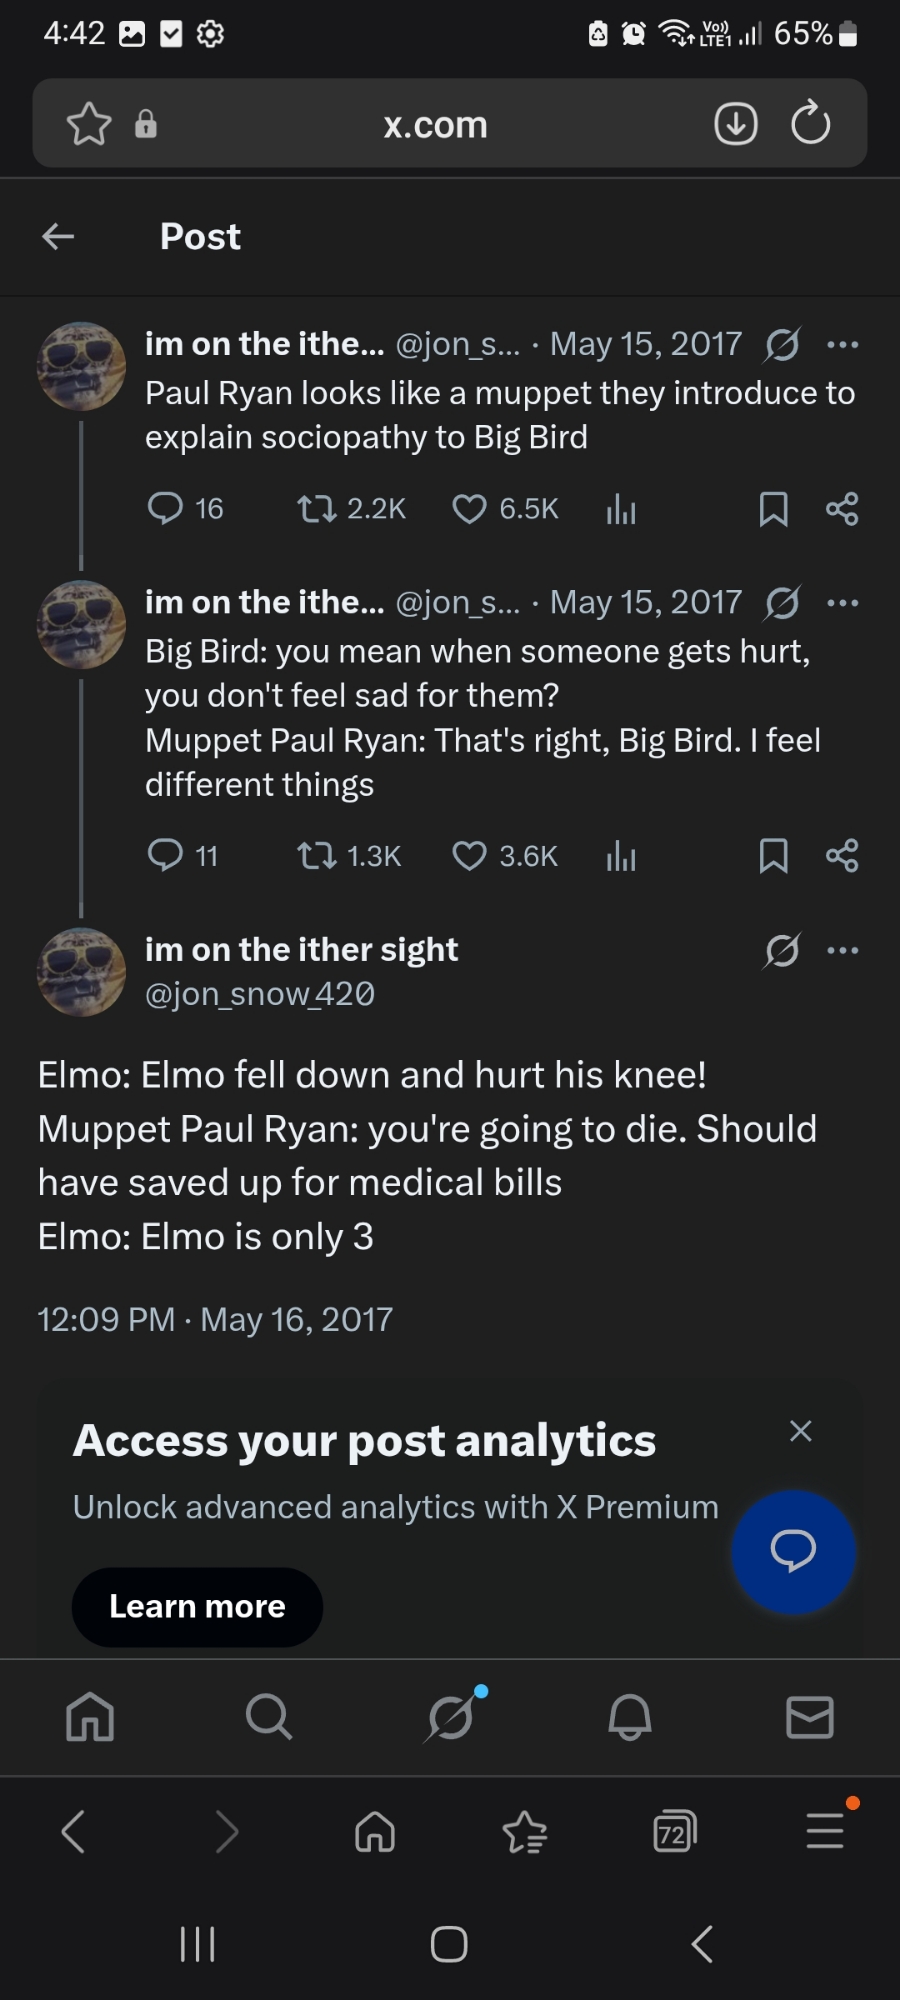View analytics for the Big Bird reply

pos(621,856)
